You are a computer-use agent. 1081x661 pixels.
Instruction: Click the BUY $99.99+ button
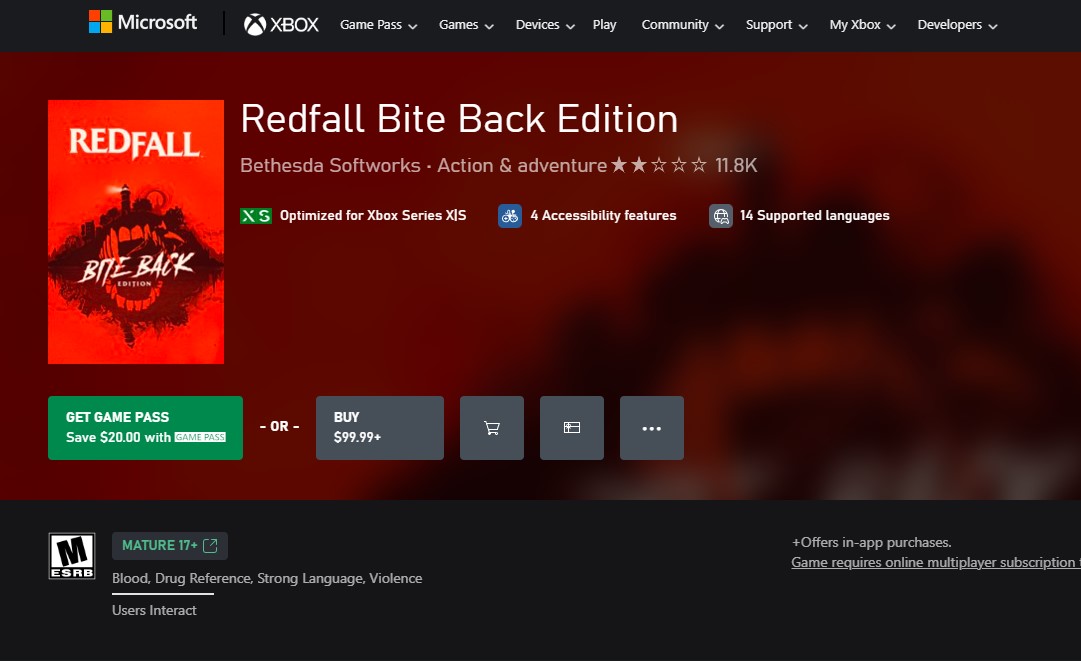(x=379, y=427)
